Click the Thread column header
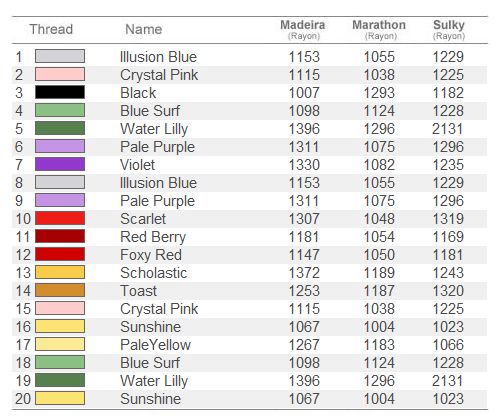Screen dimensions: 500x420 point(51,29)
